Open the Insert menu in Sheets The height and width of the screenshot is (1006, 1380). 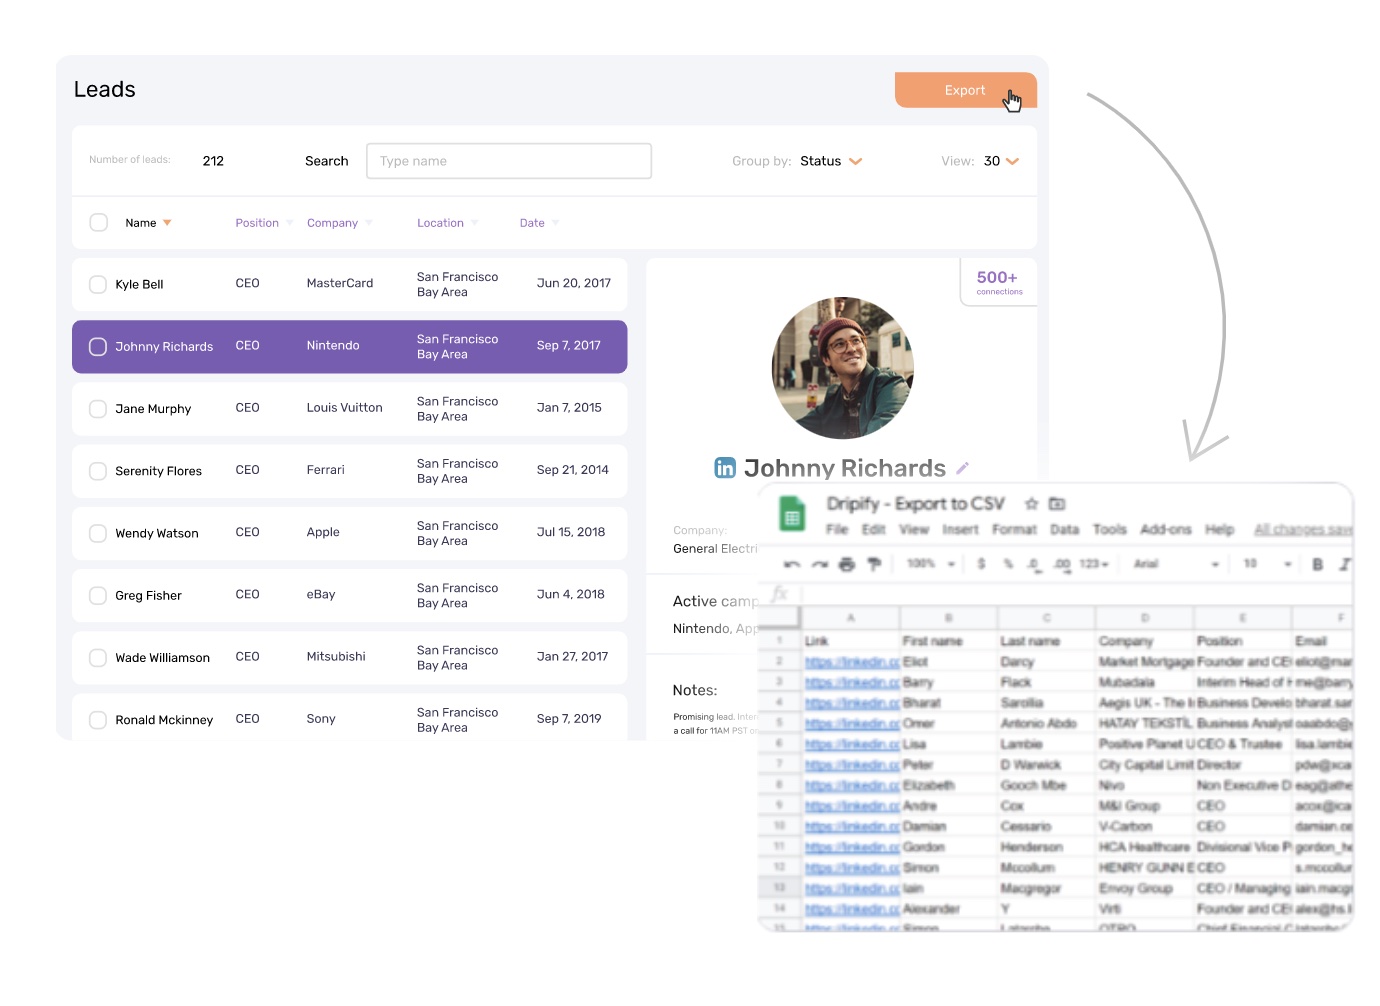[x=960, y=529]
